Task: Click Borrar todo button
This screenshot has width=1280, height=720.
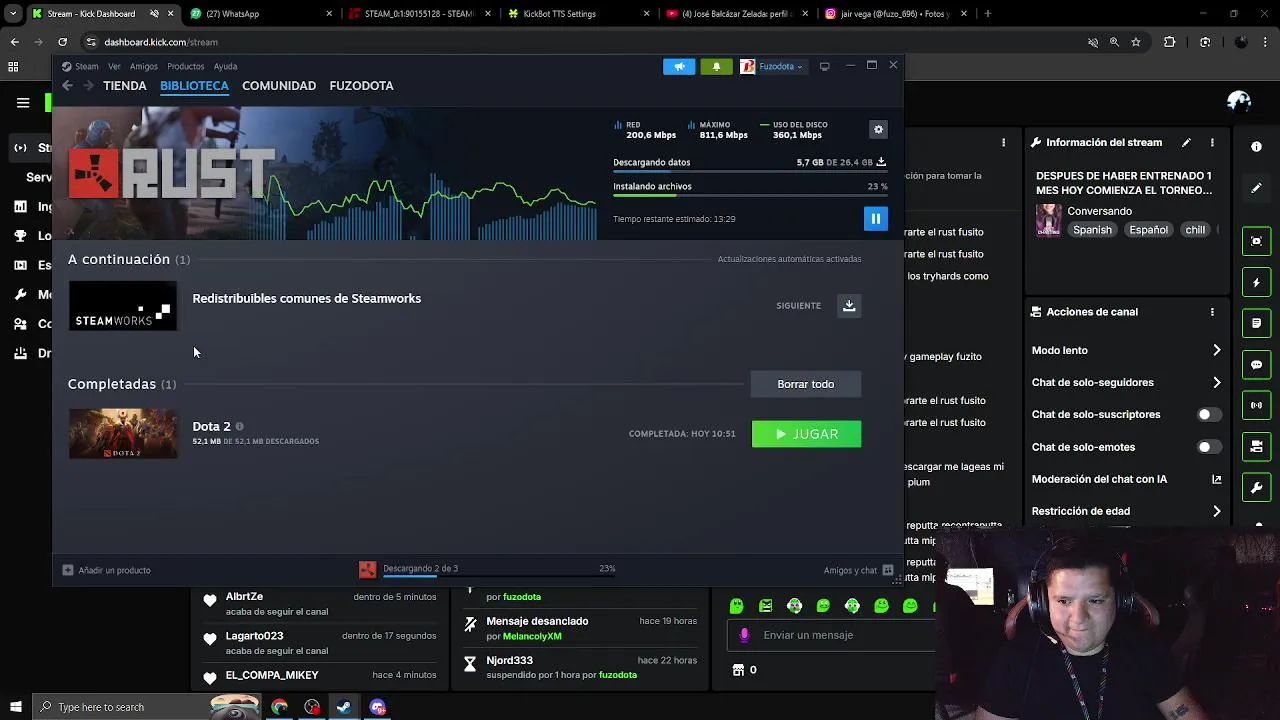Action: coord(806,384)
